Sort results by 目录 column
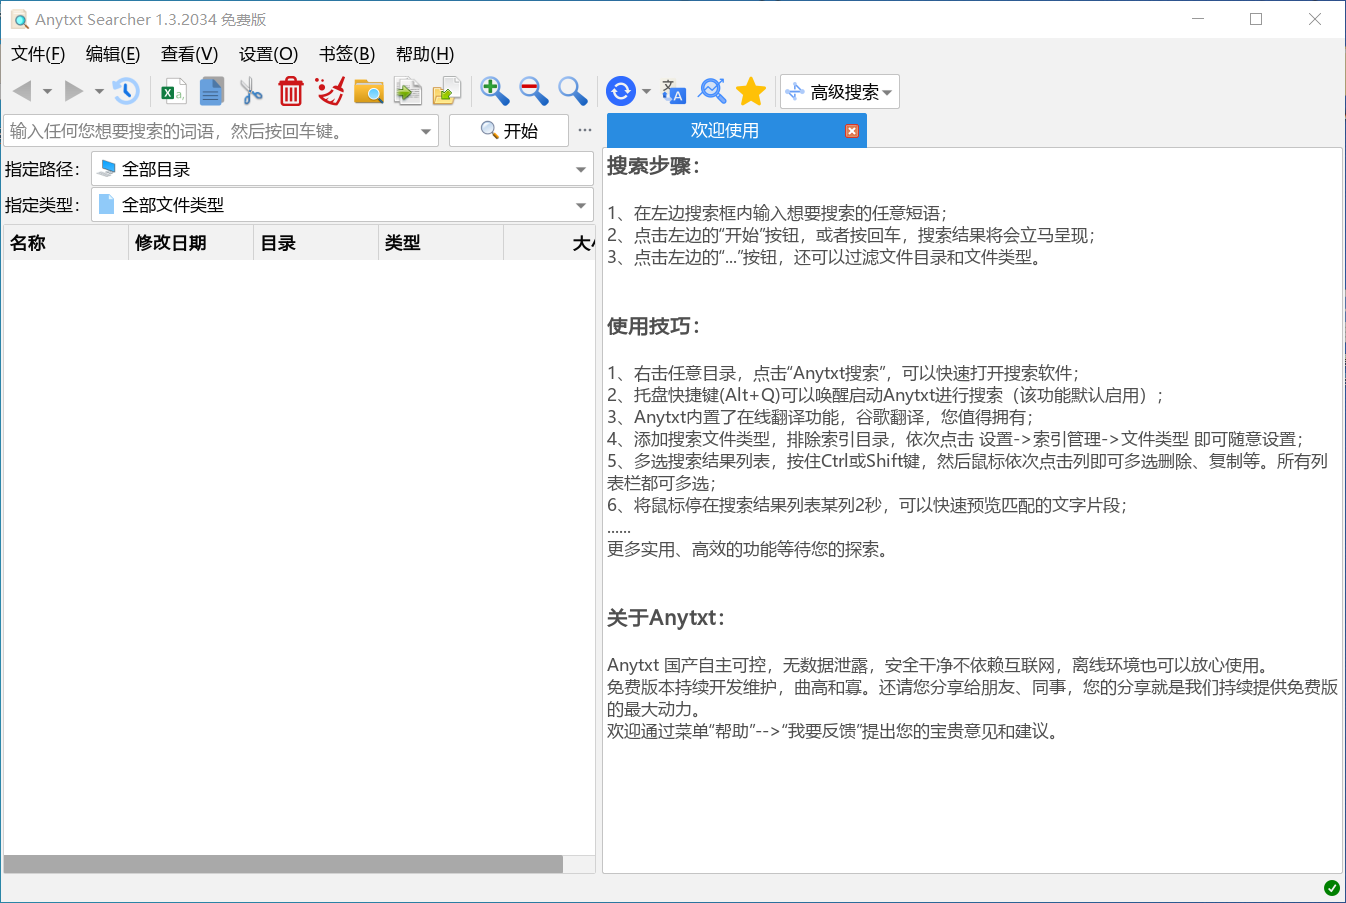Viewport: 1346px width, 903px height. [x=316, y=243]
